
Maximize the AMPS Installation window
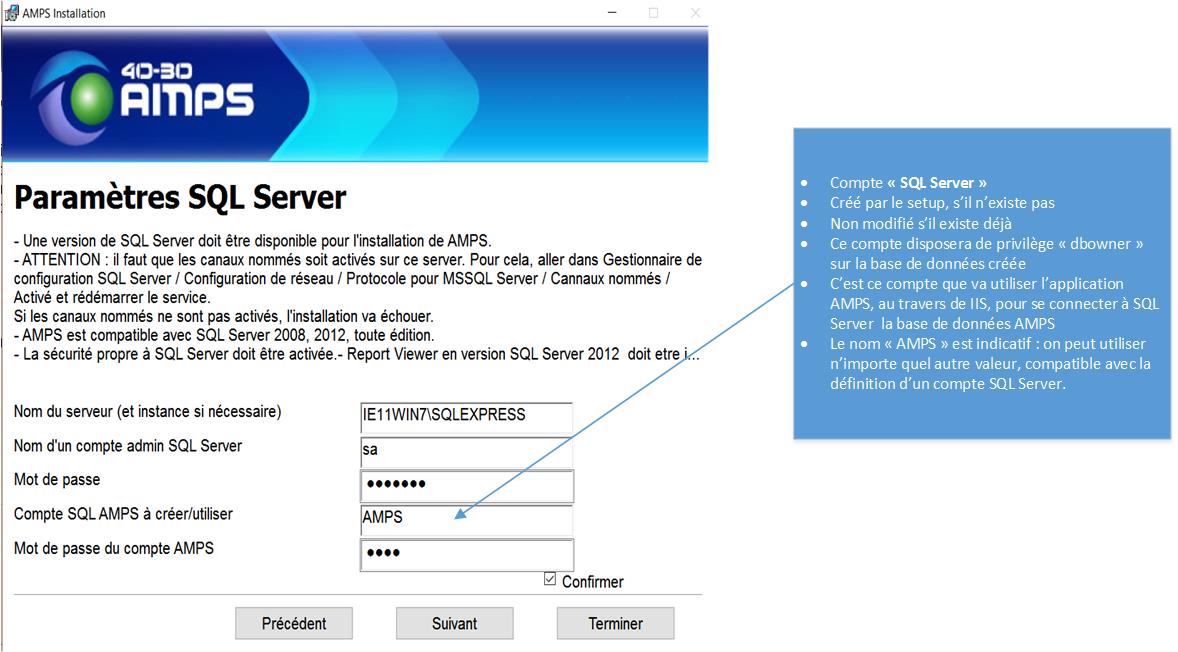653,13
